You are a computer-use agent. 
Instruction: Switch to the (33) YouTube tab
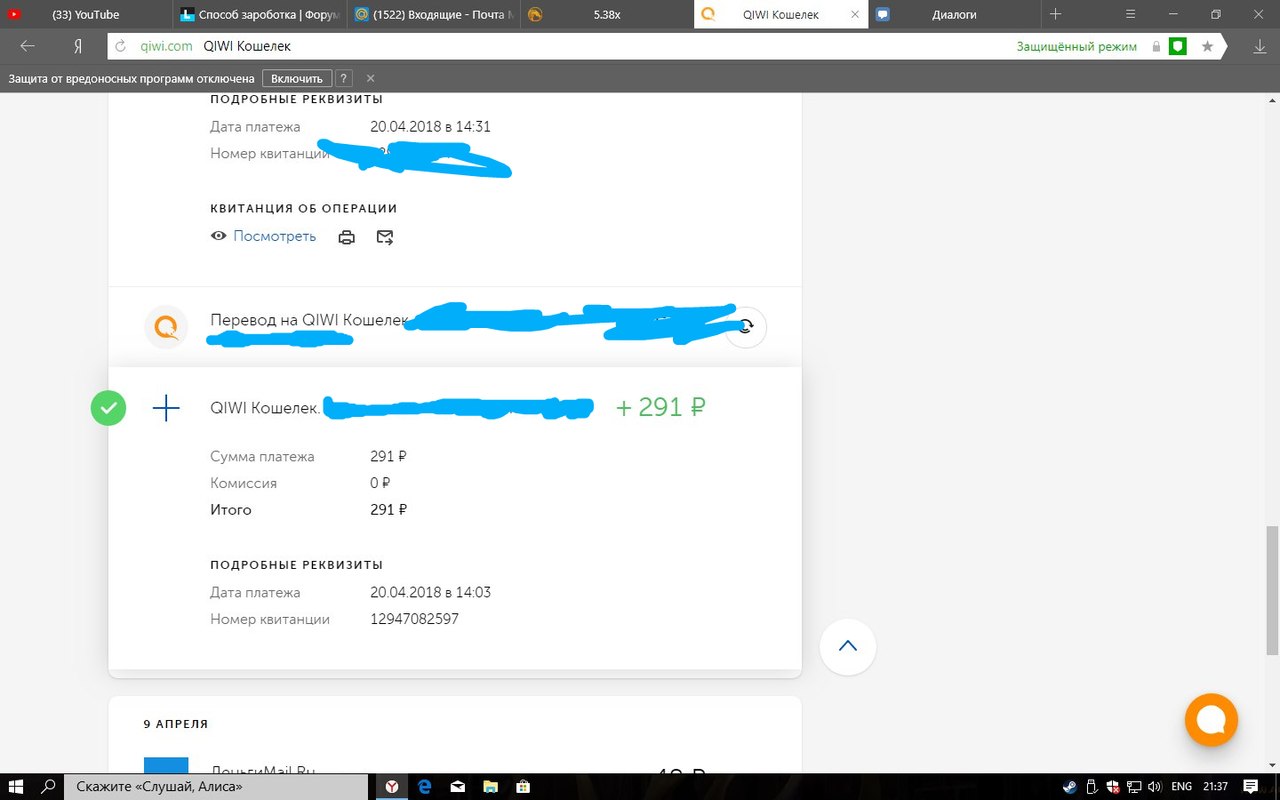click(86, 14)
